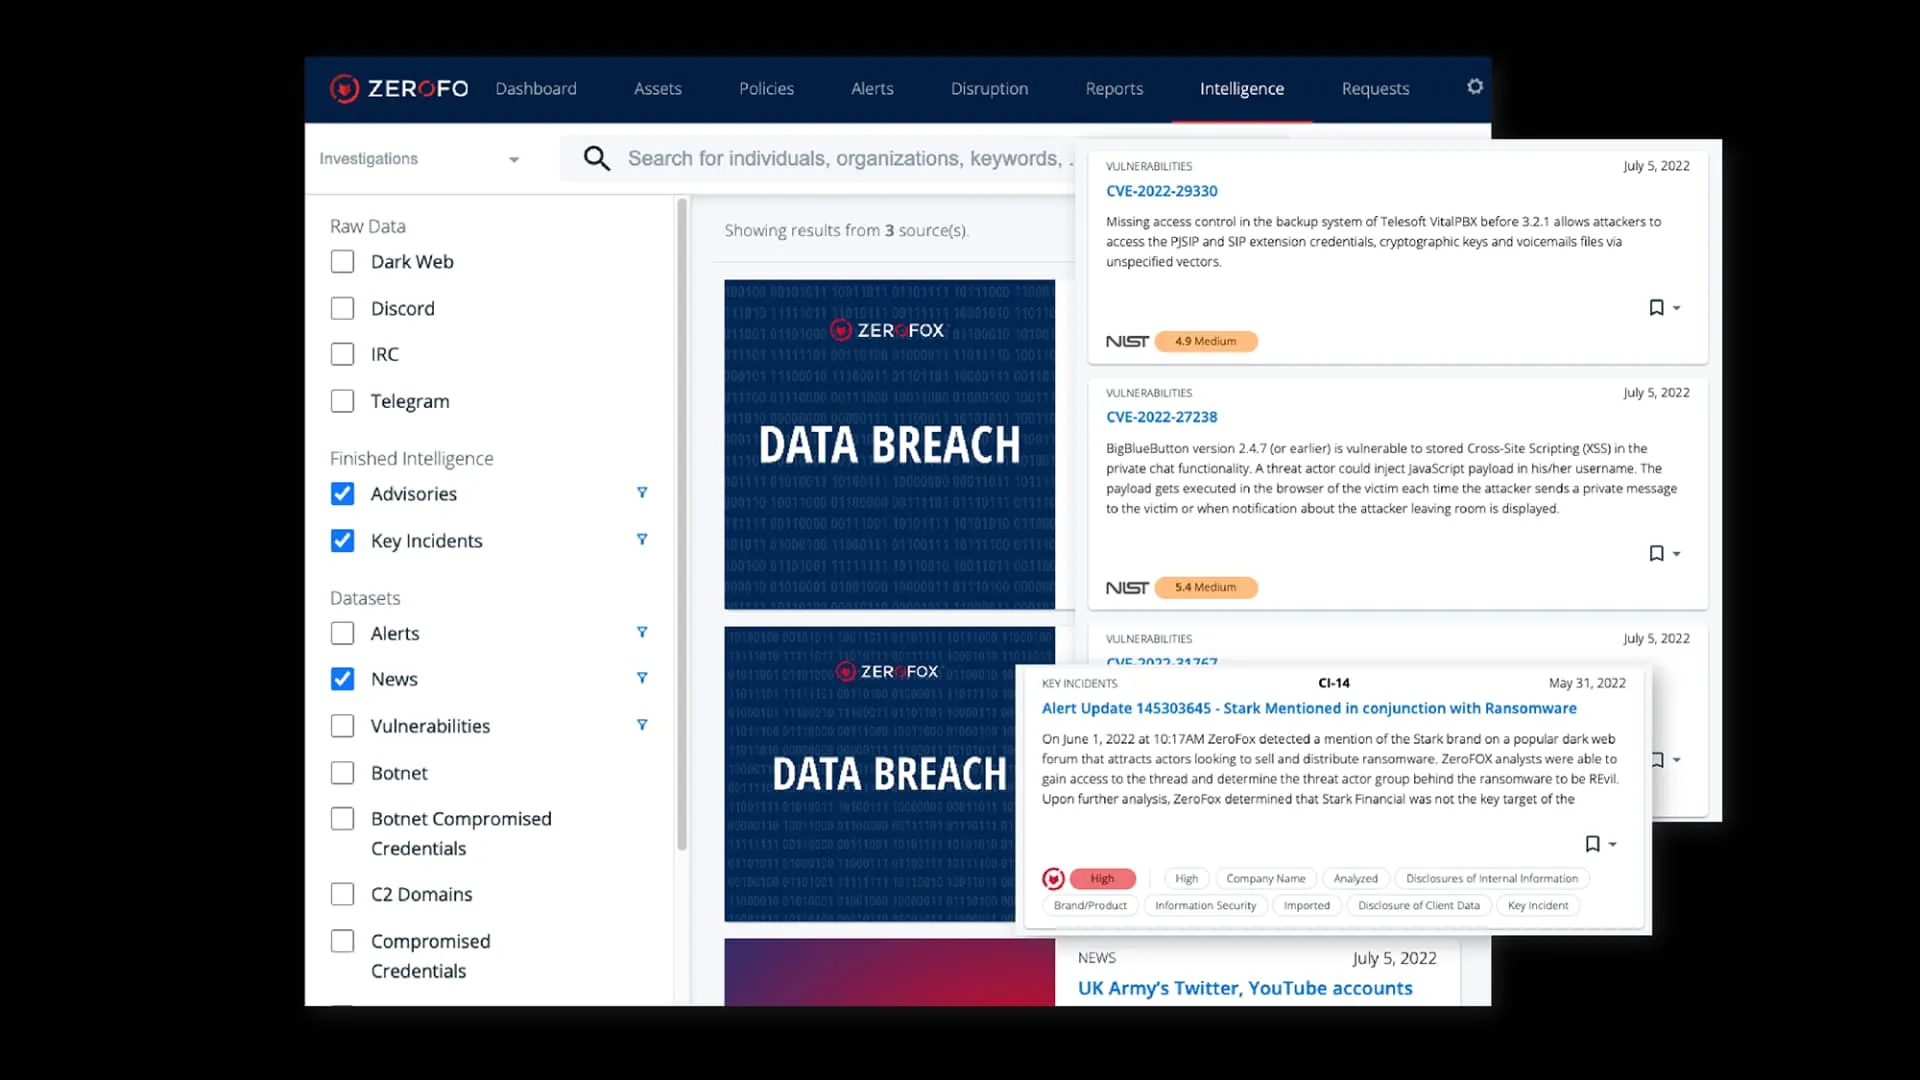Click filter icon next to Advisories
1920x1080 pixels.
[x=642, y=493]
